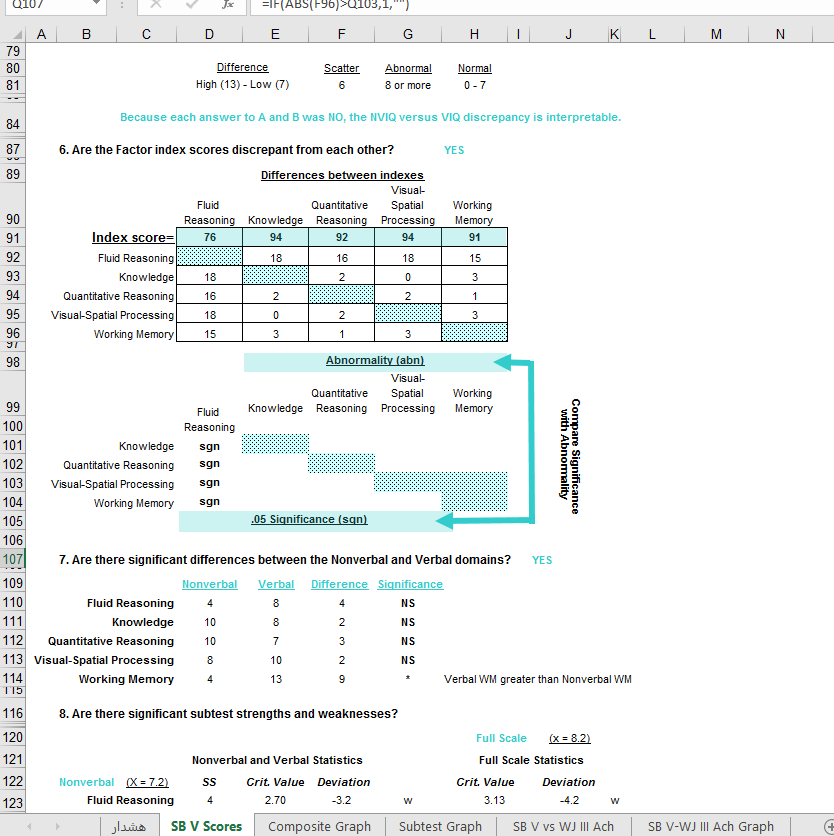Select row 91 header
The width and height of the screenshot is (834, 836).
pyautogui.click(x=14, y=238)
